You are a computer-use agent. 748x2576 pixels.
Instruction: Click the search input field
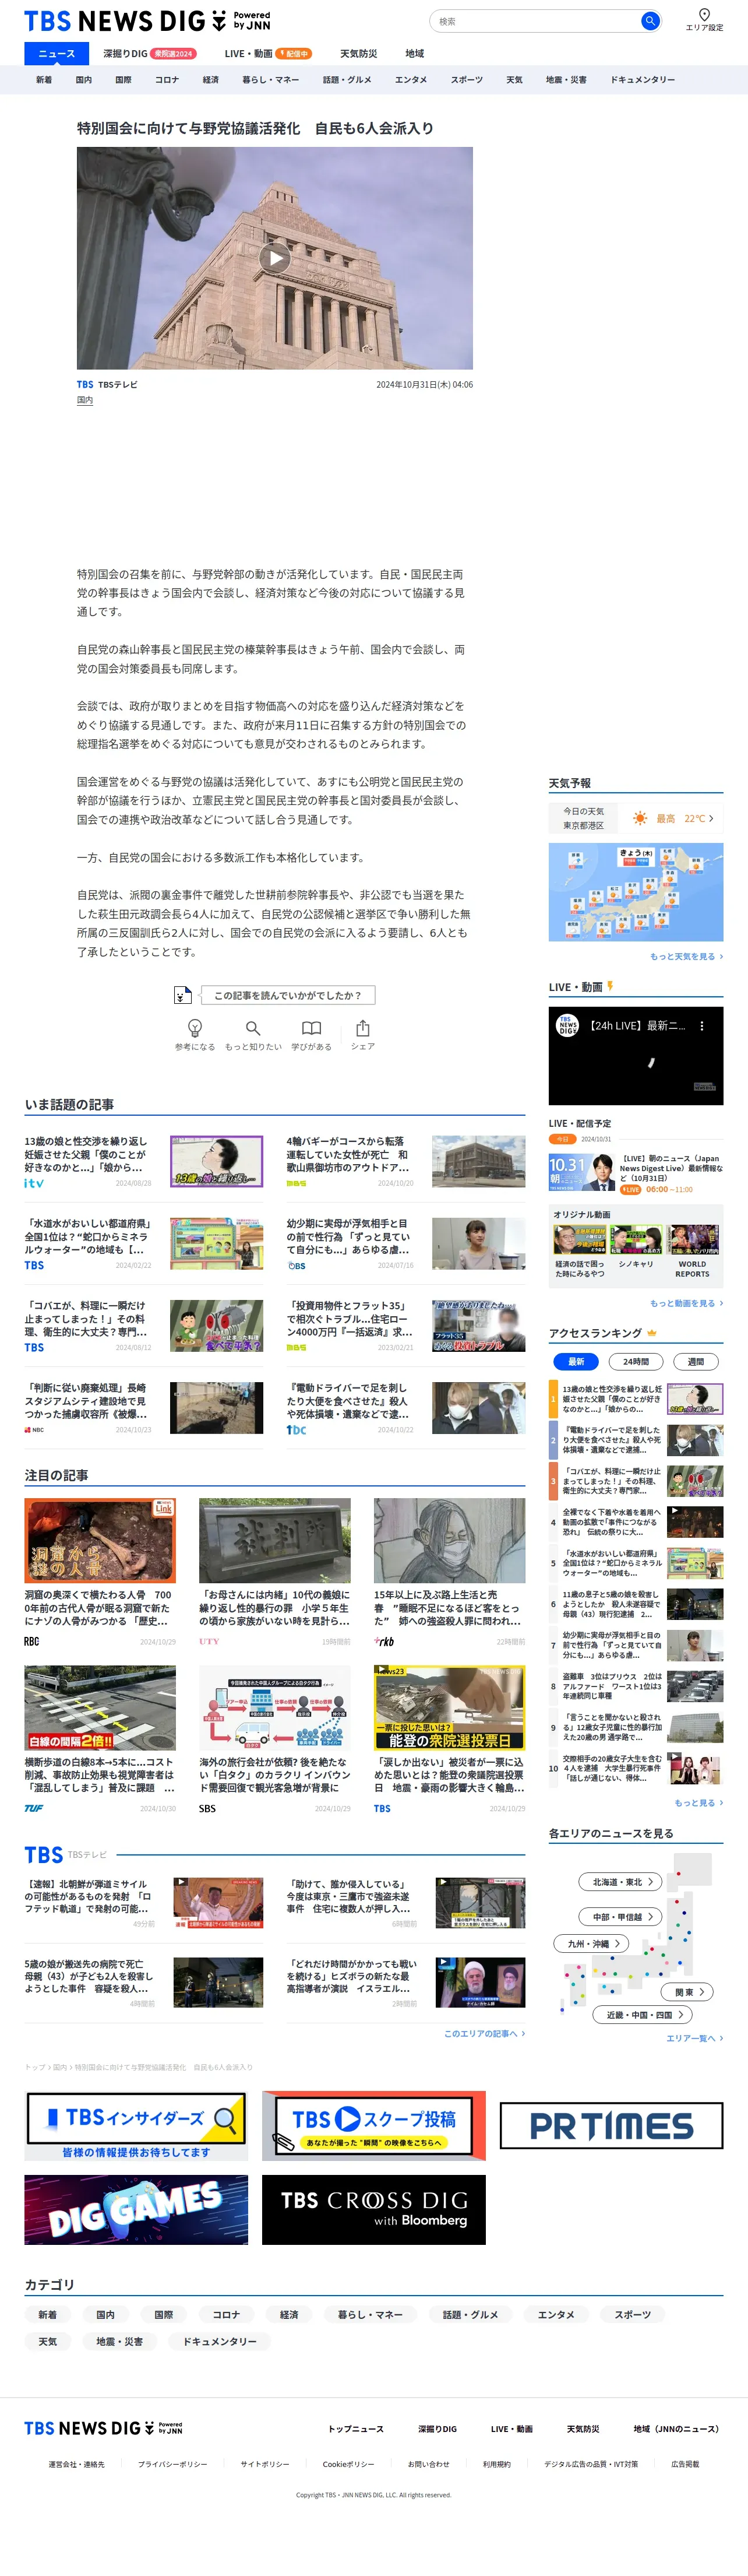click(535, 21)
